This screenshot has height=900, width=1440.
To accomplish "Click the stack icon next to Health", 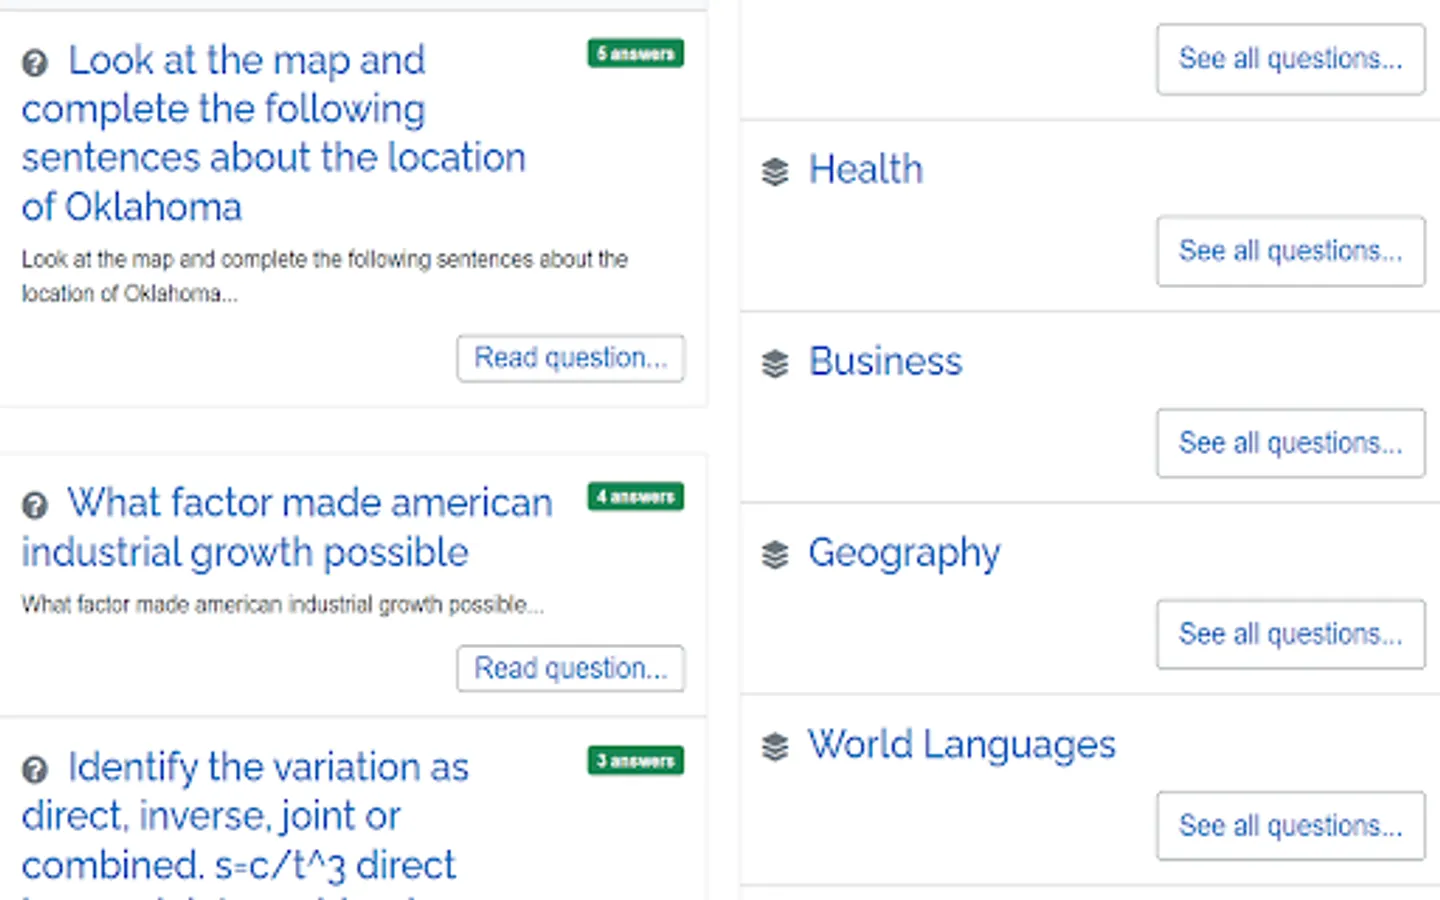I will pyautogui.click(x=775, y=172).
